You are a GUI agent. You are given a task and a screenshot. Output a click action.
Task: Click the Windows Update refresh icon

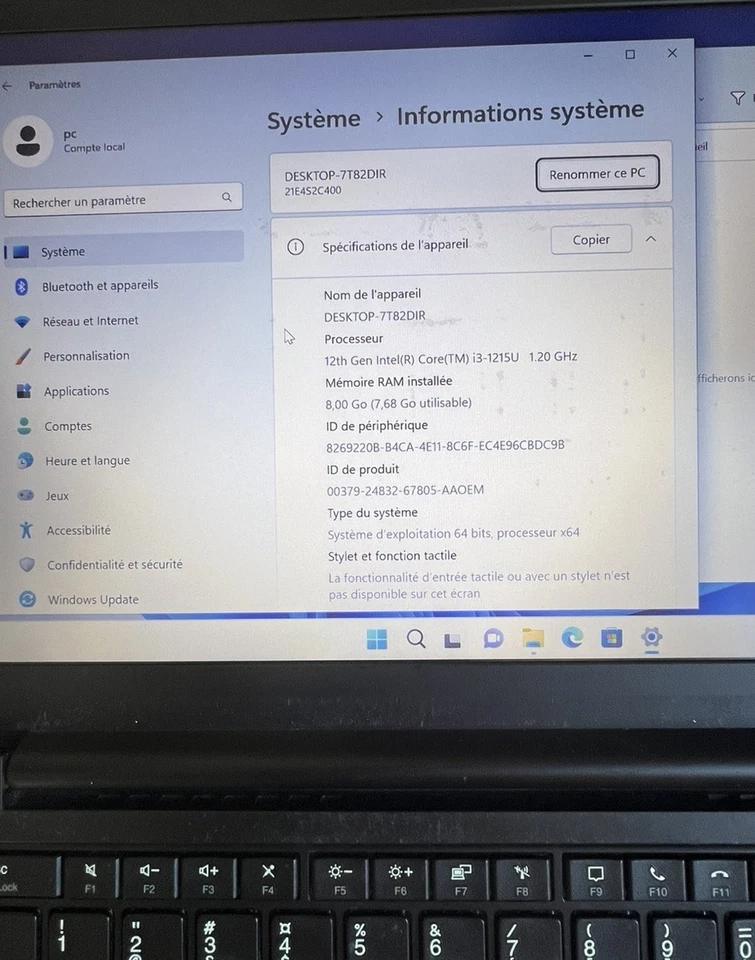pyautogui.click(x=28, y=599)
